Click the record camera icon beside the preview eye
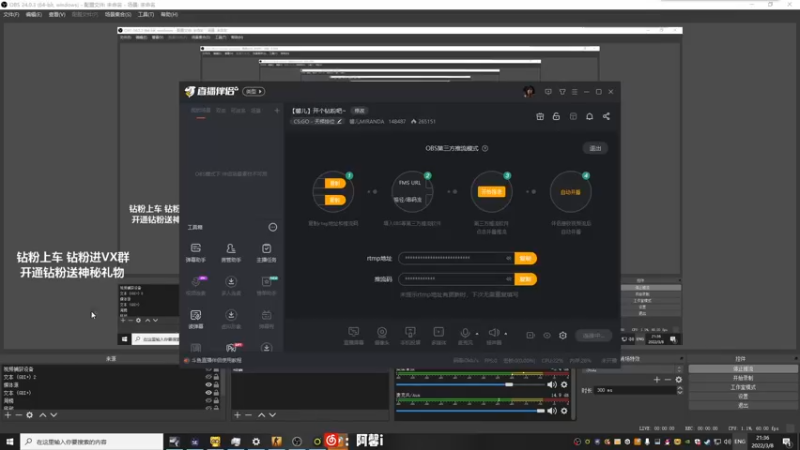The height and width of the screenshot is (450, 800). coord(531,336)
